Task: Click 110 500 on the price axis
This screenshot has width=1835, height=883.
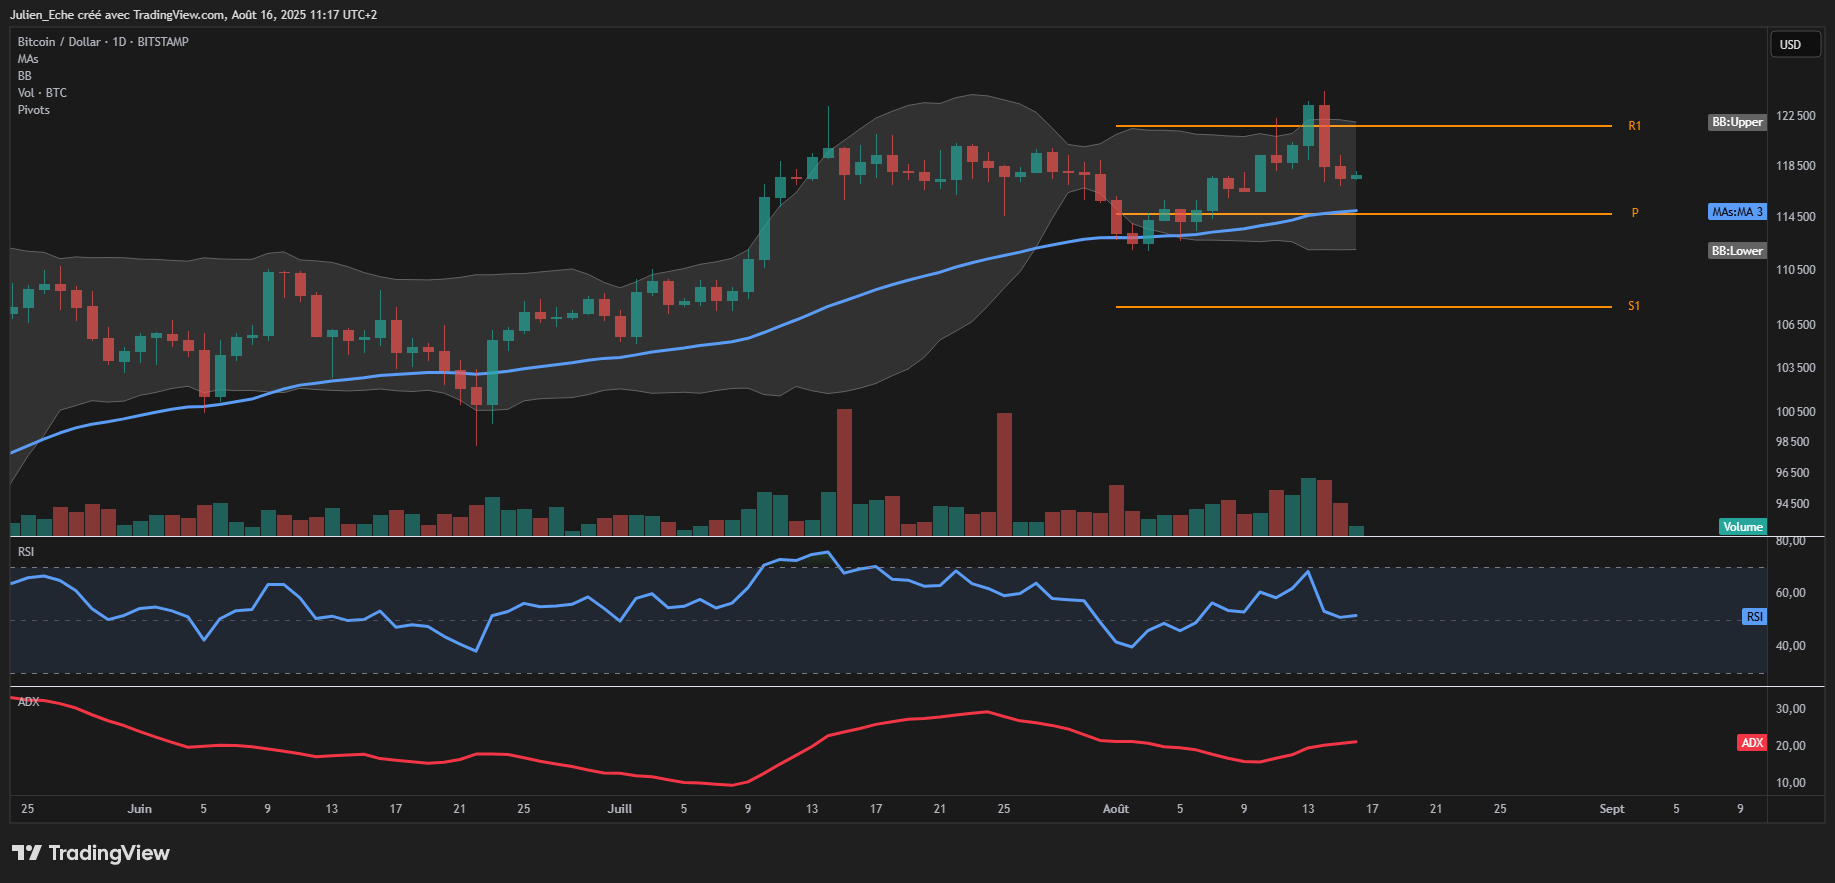Action: coord(1796,270)
